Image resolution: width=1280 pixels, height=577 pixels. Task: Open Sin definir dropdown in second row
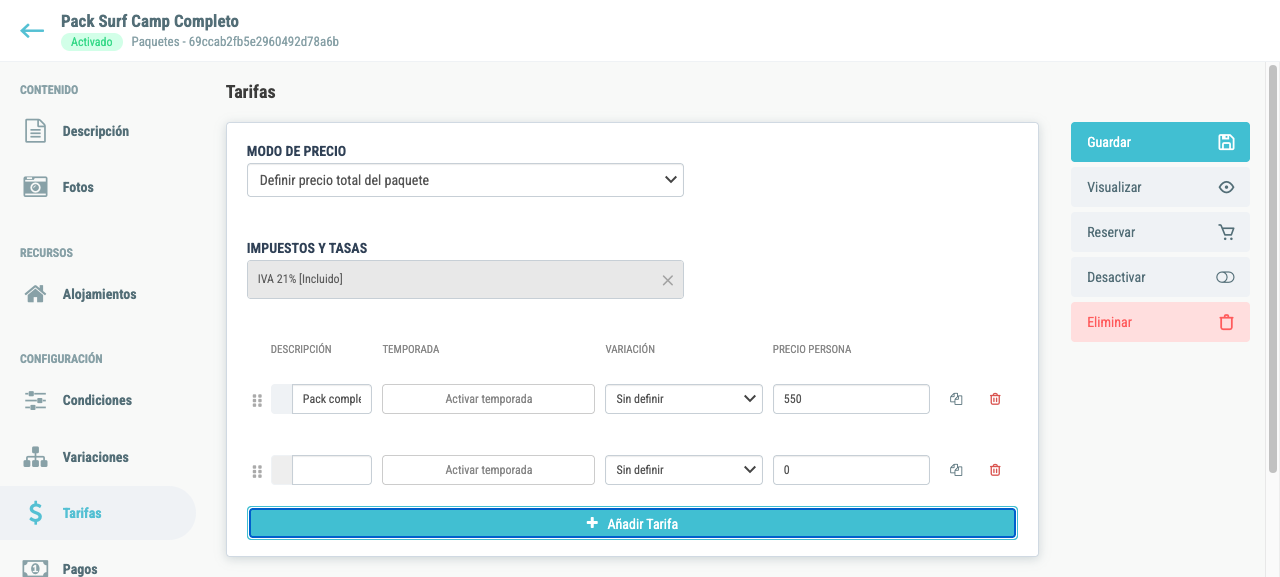[x=684, y=470]
